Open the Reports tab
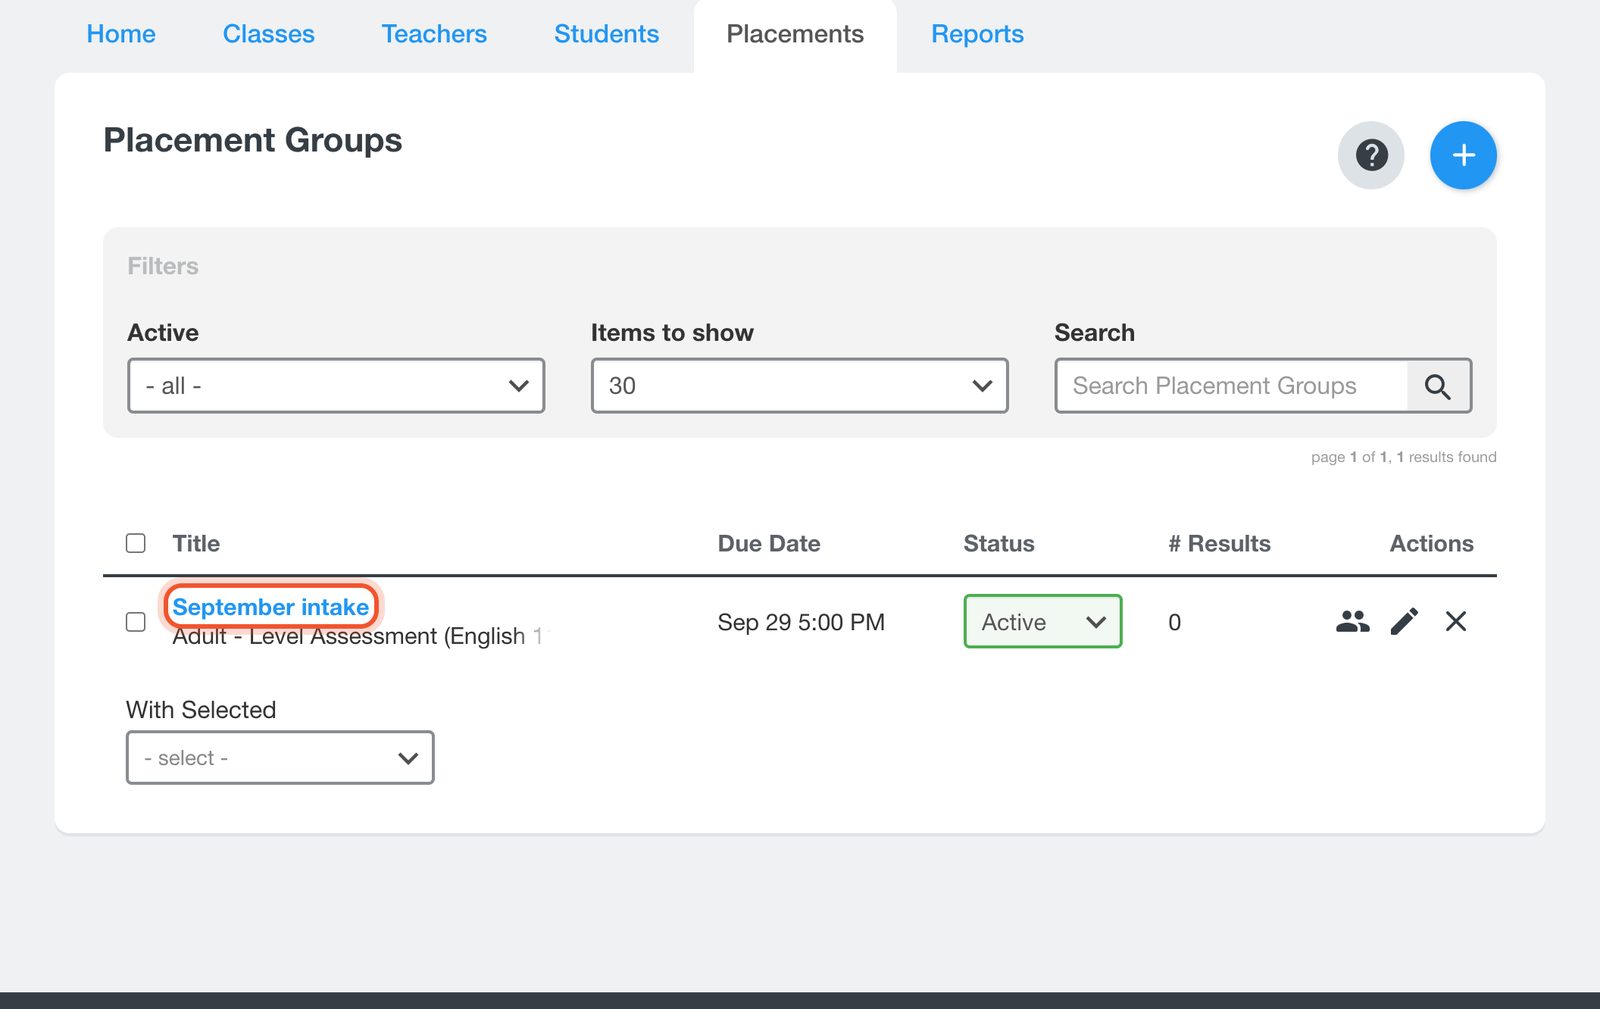This screenshot has height=1009, width=1600. point(978,34)
